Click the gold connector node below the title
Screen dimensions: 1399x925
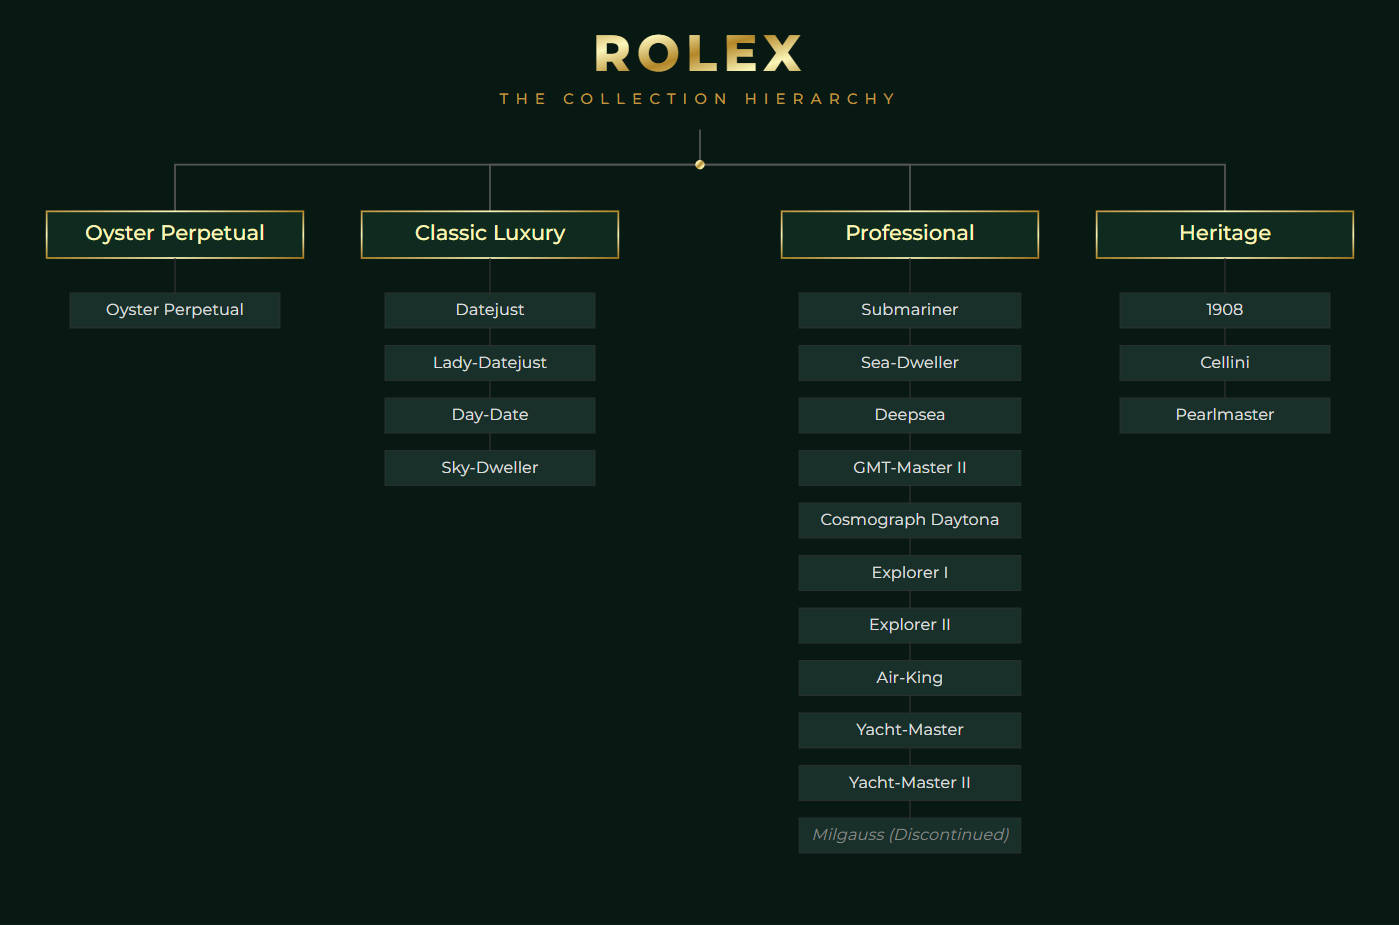coord(699,163)
